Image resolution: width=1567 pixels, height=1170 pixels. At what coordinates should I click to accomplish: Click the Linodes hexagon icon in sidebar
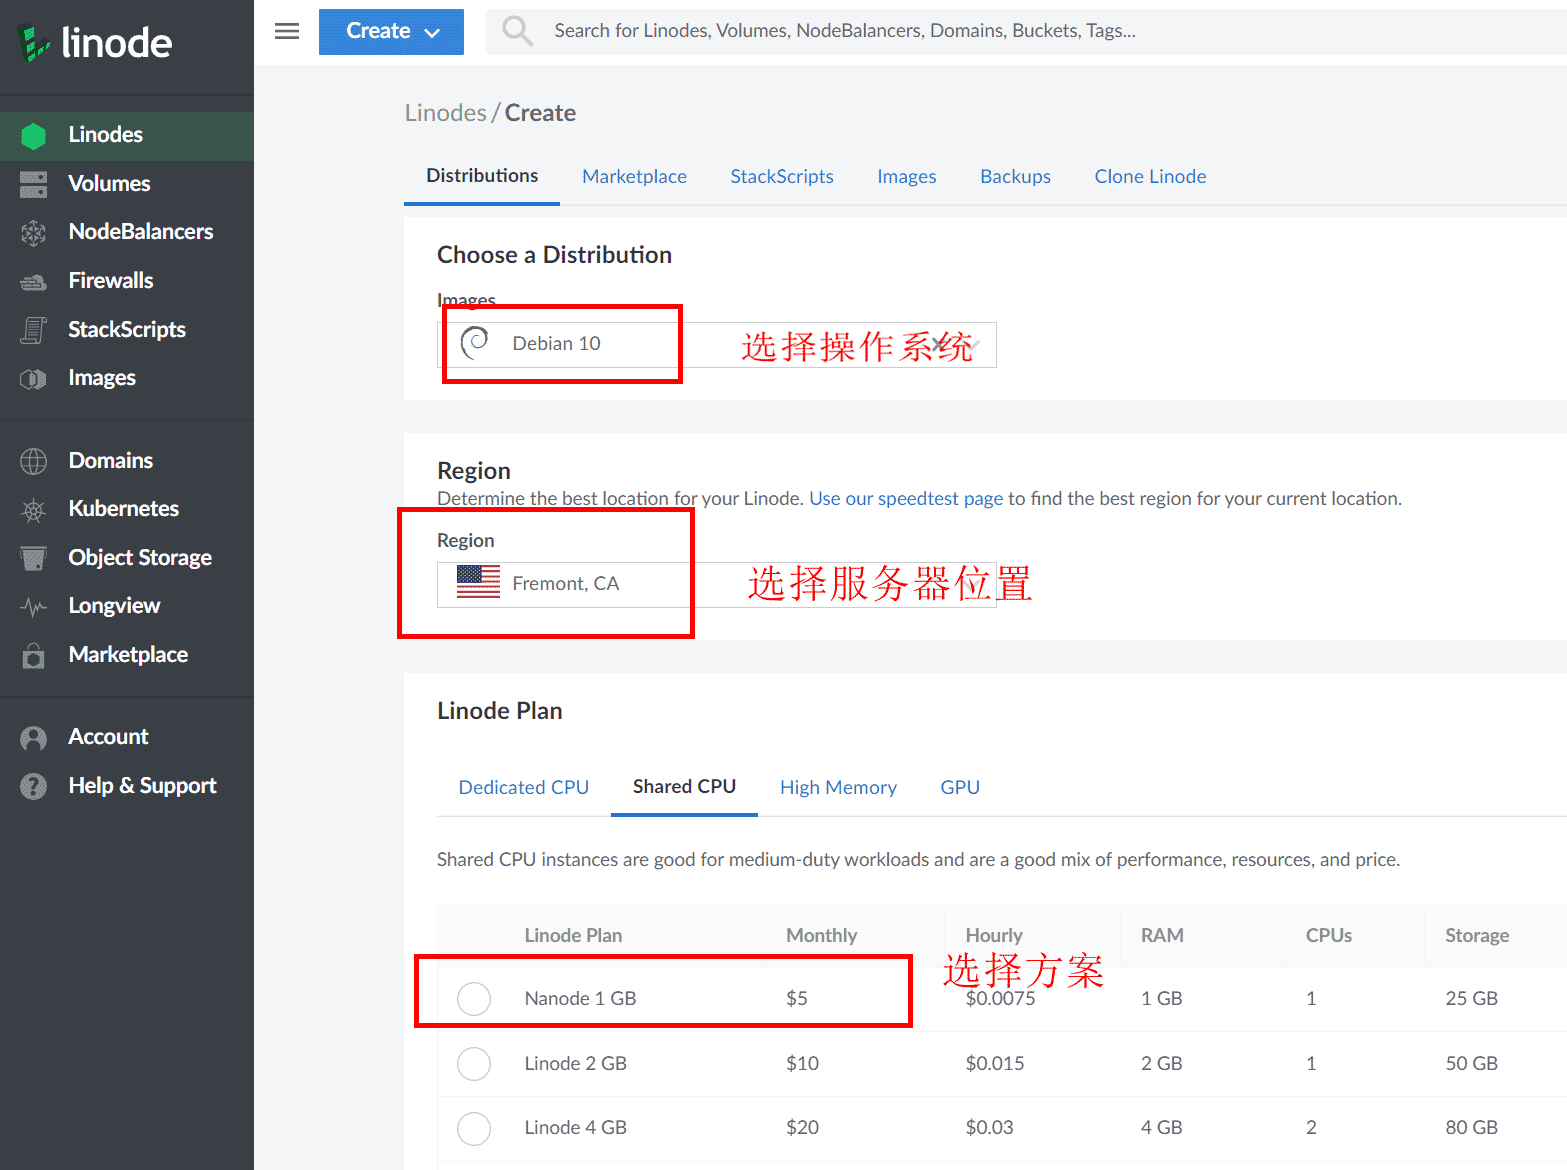click(33, 136)
